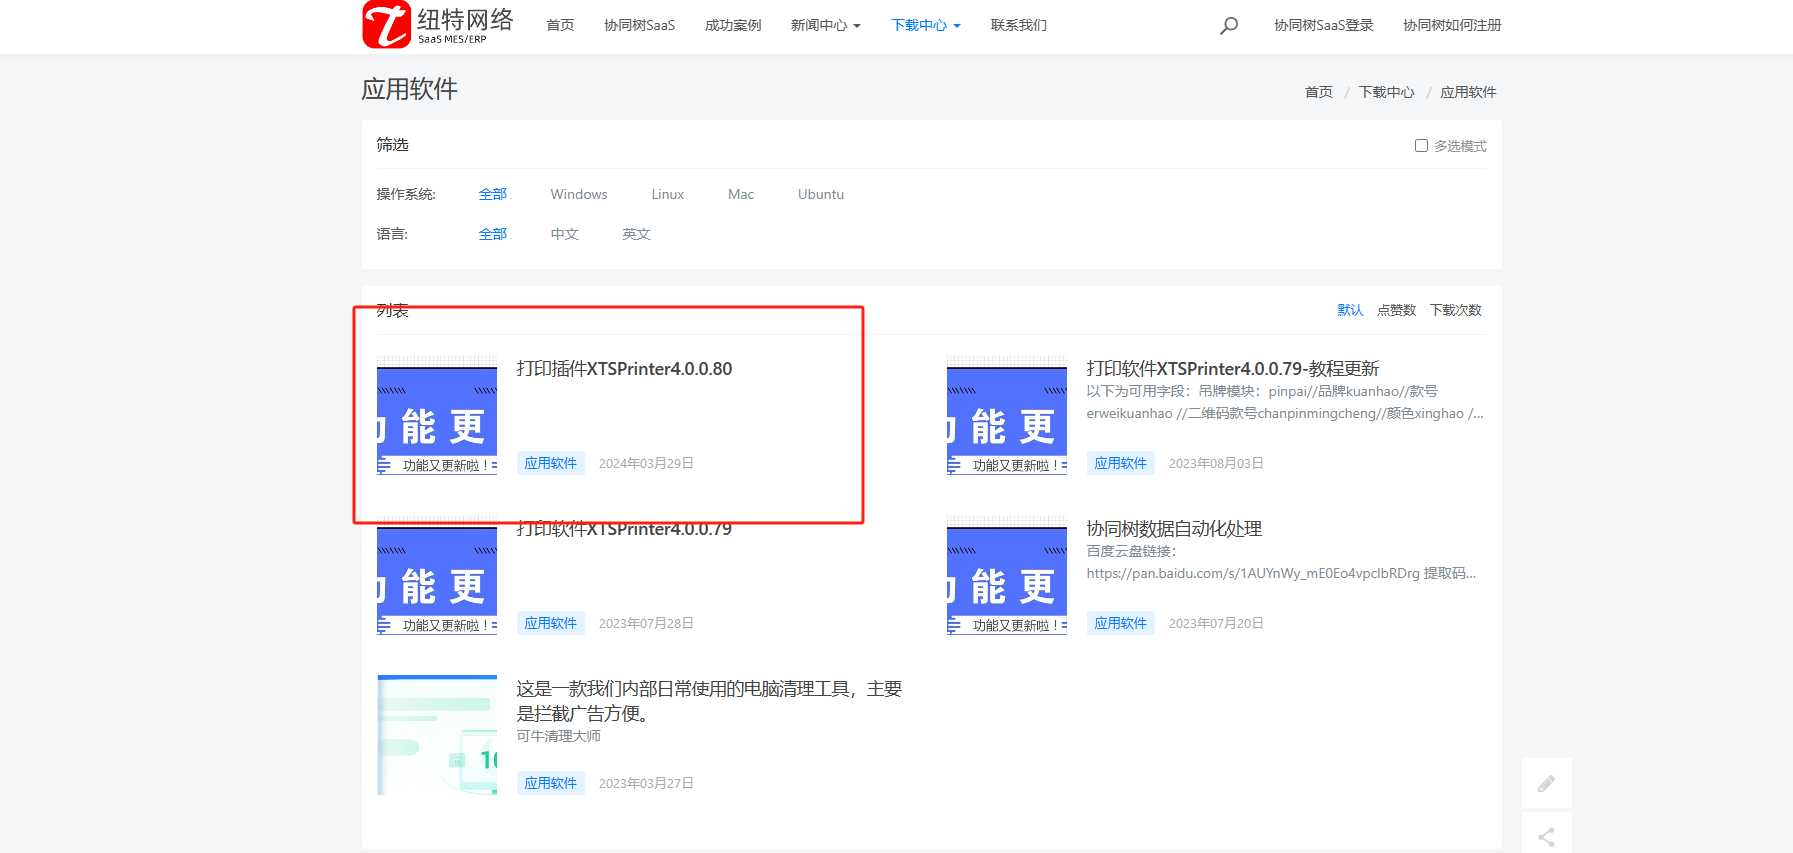Screen dimensions: 1793x853
Task: Click breadcrumb 应用软件 link
Action: (x=1468, y=92)
